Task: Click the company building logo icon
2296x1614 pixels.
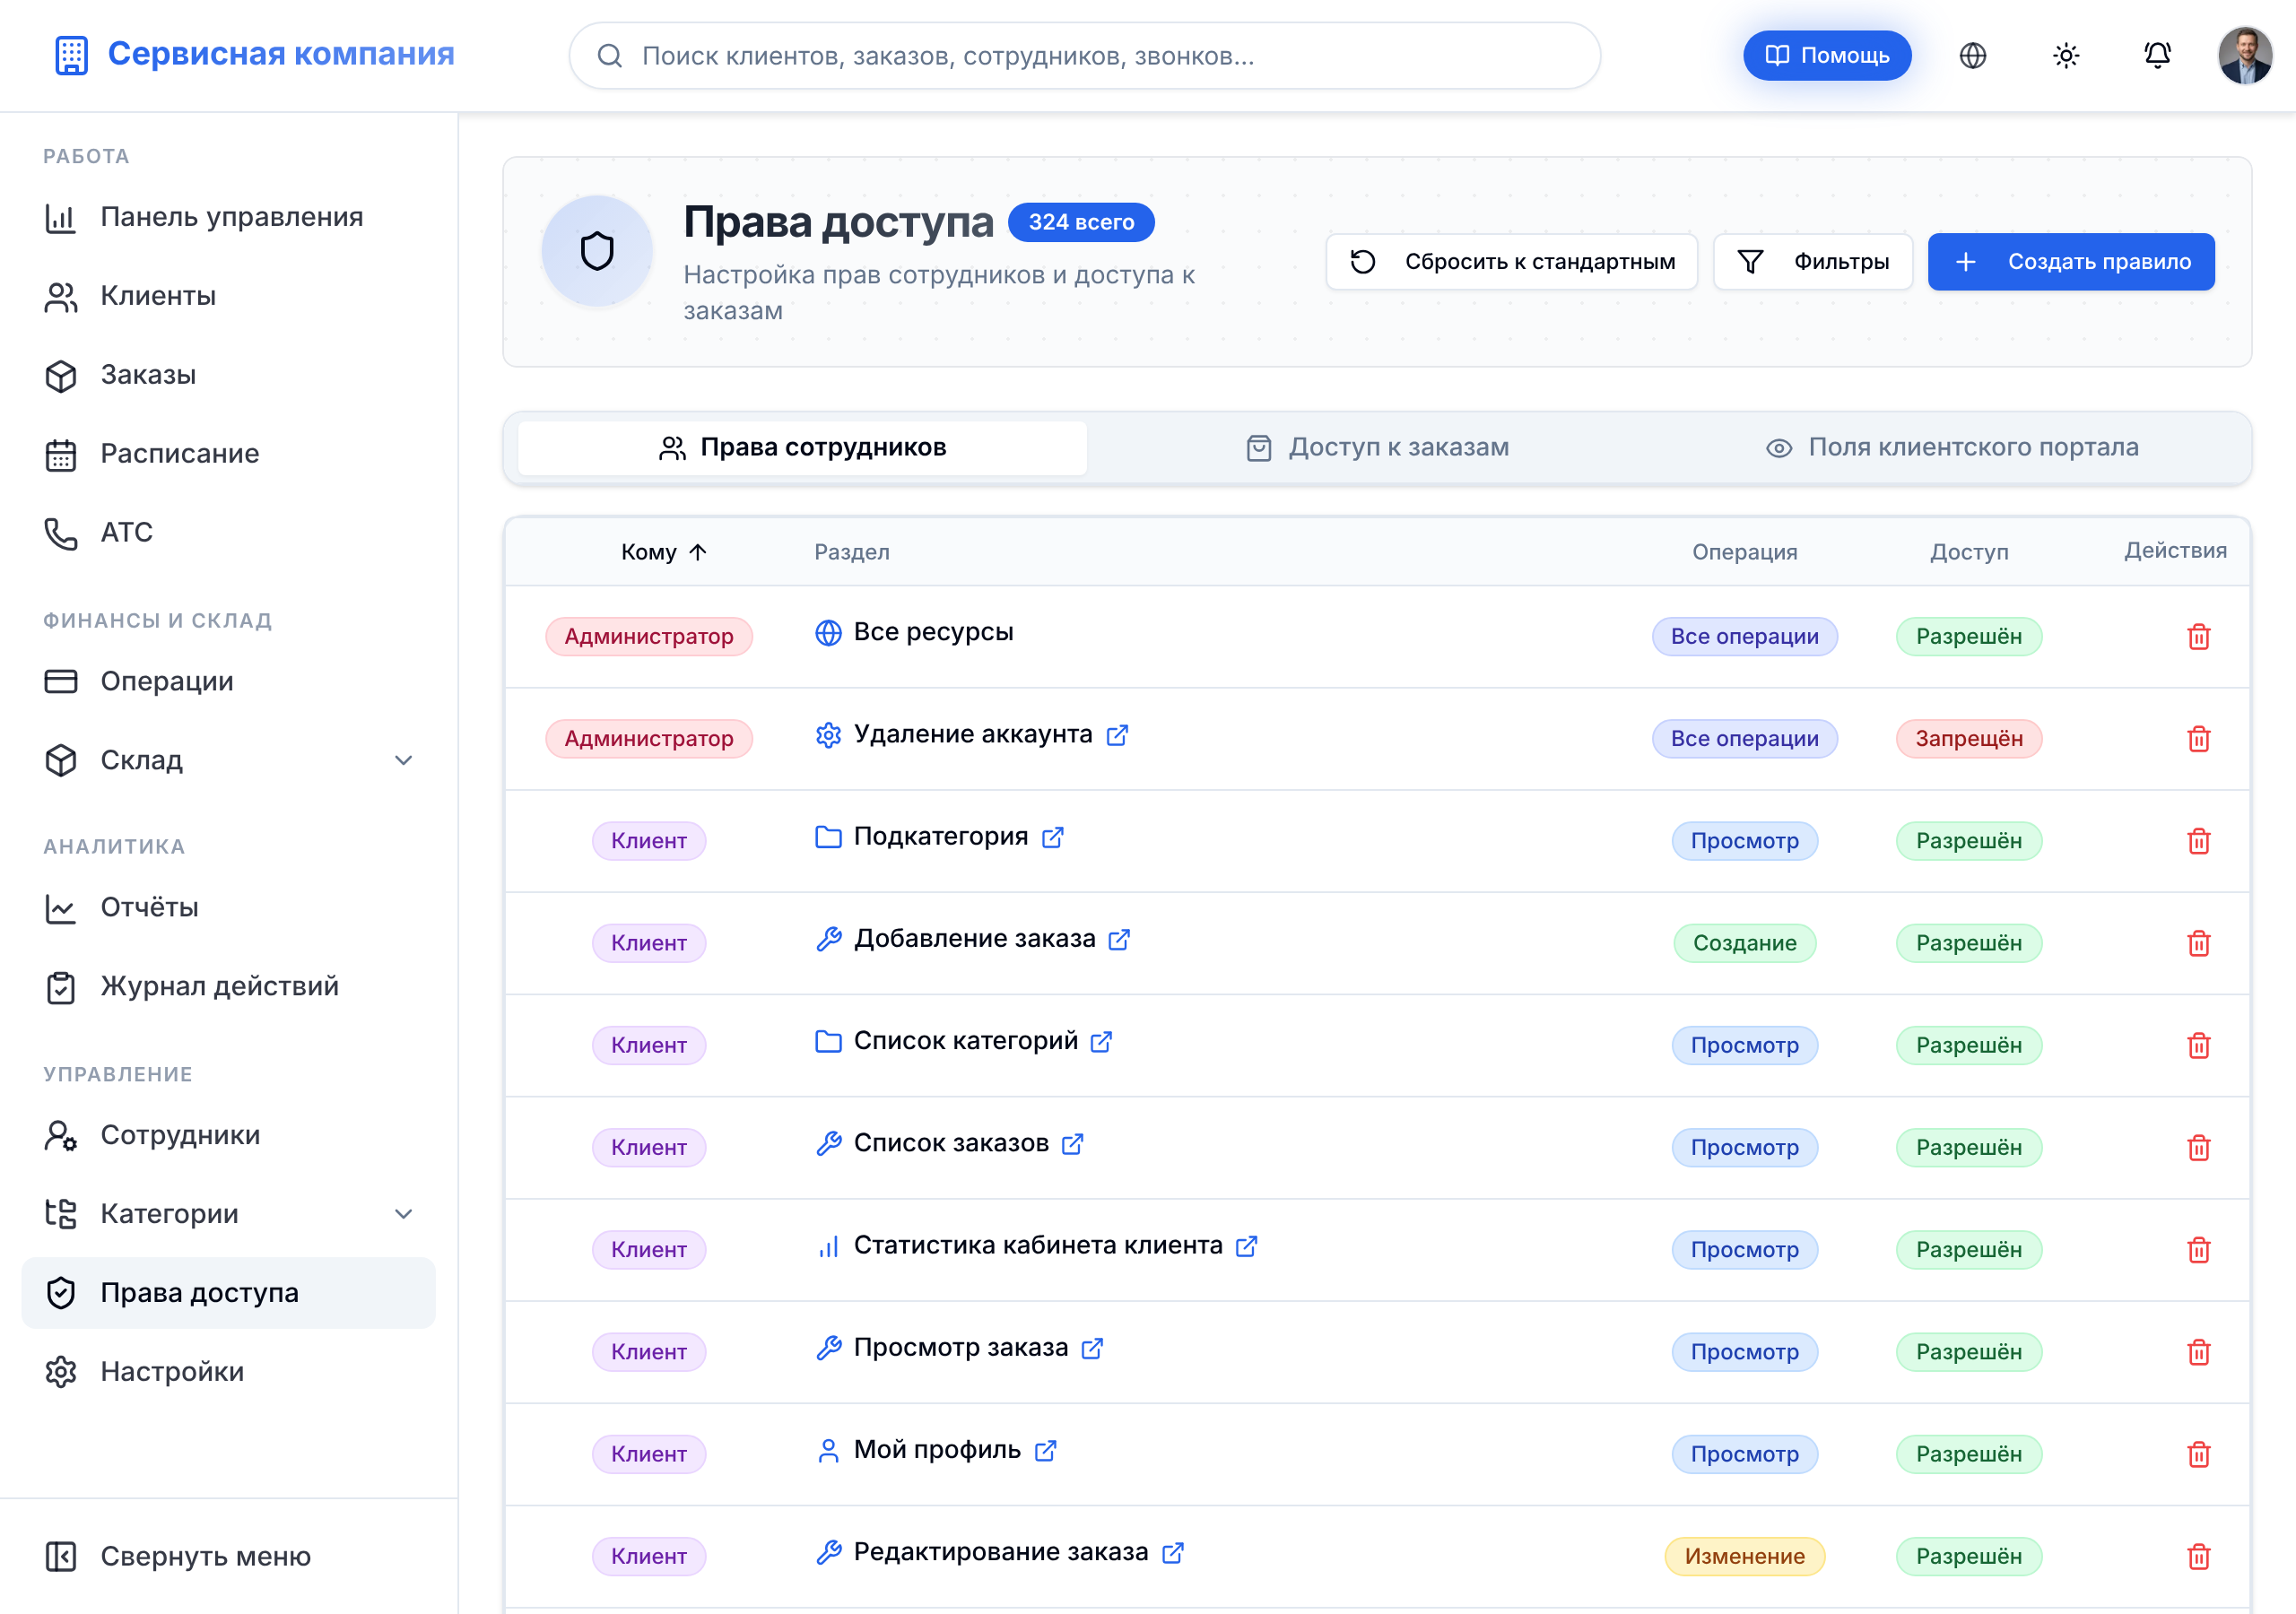Action: (x=71, y=55)
